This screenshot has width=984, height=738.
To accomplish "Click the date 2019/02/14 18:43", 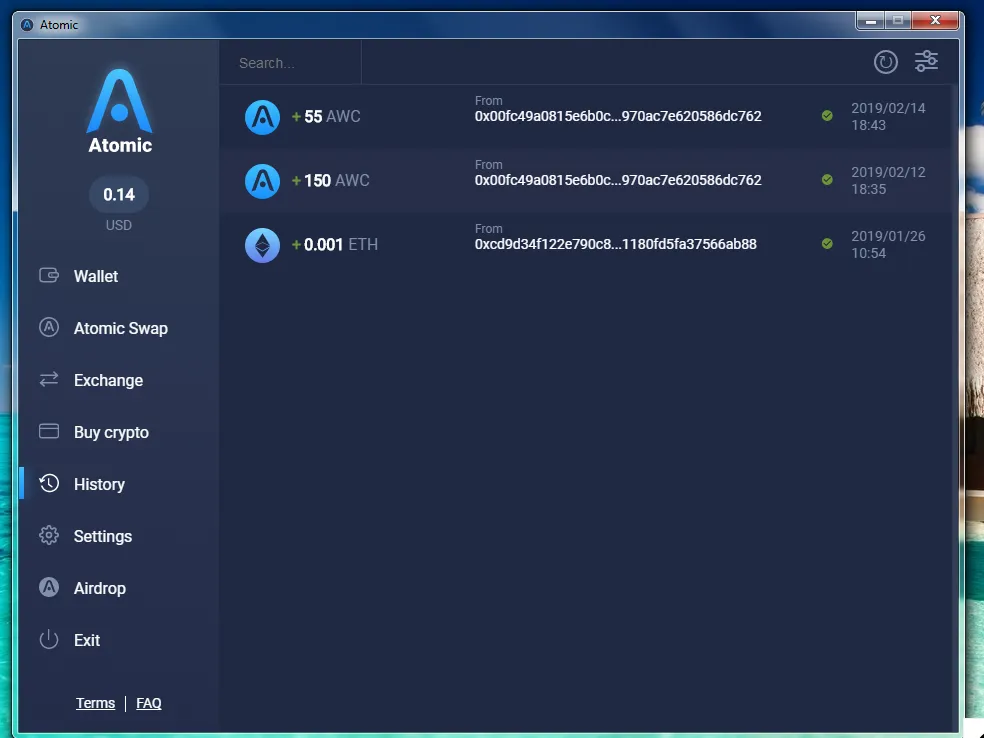I will coord(888,117).
